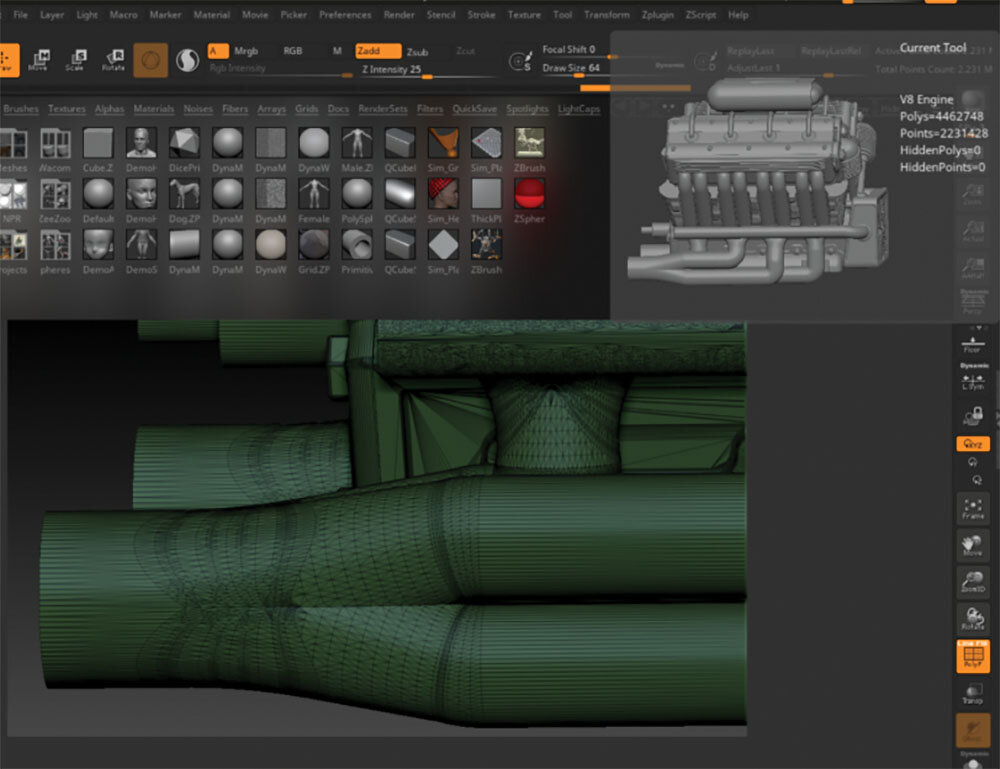Screen dimensions: 1000x769
Task: Toggle the L.Sym local symmetry icon
Action: 973,381
